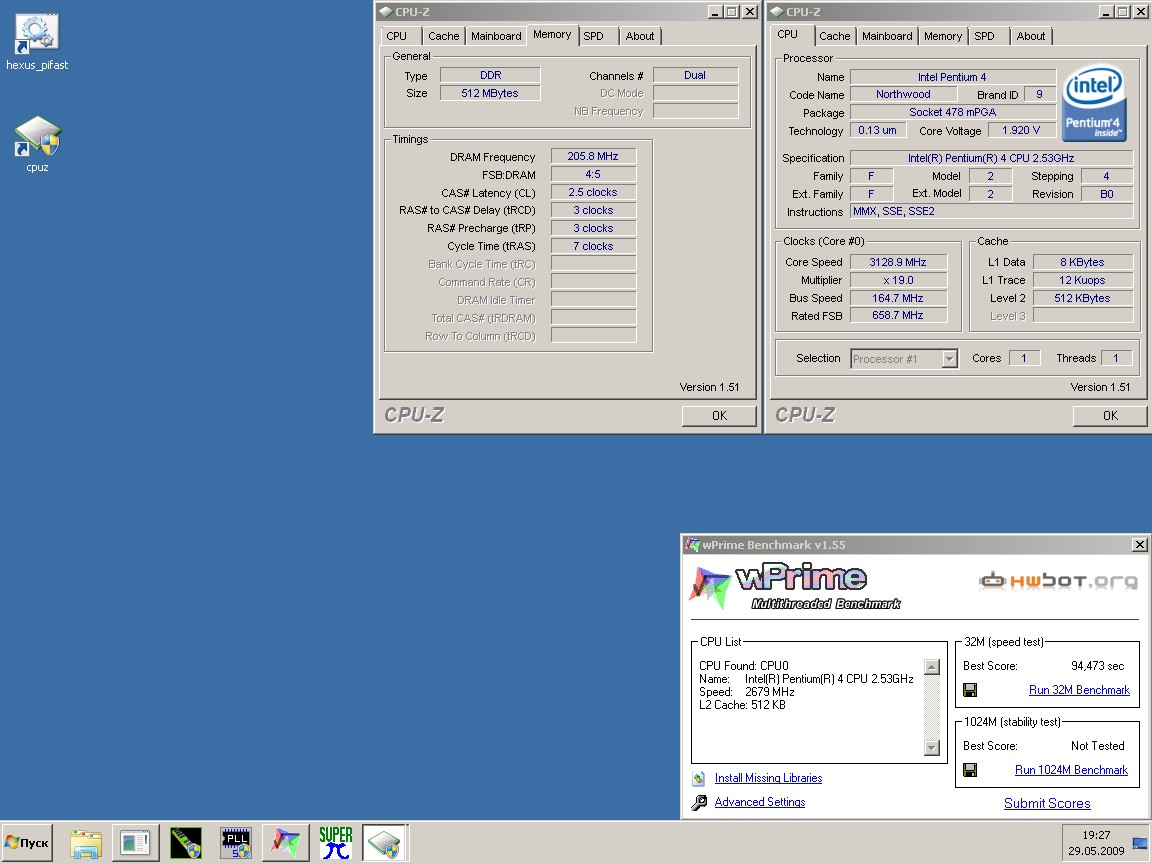Click the Level 2 512 KBytes field
Image resolution: width=1152 pixels, height=864 pixels.
[x=1082, y=298]
